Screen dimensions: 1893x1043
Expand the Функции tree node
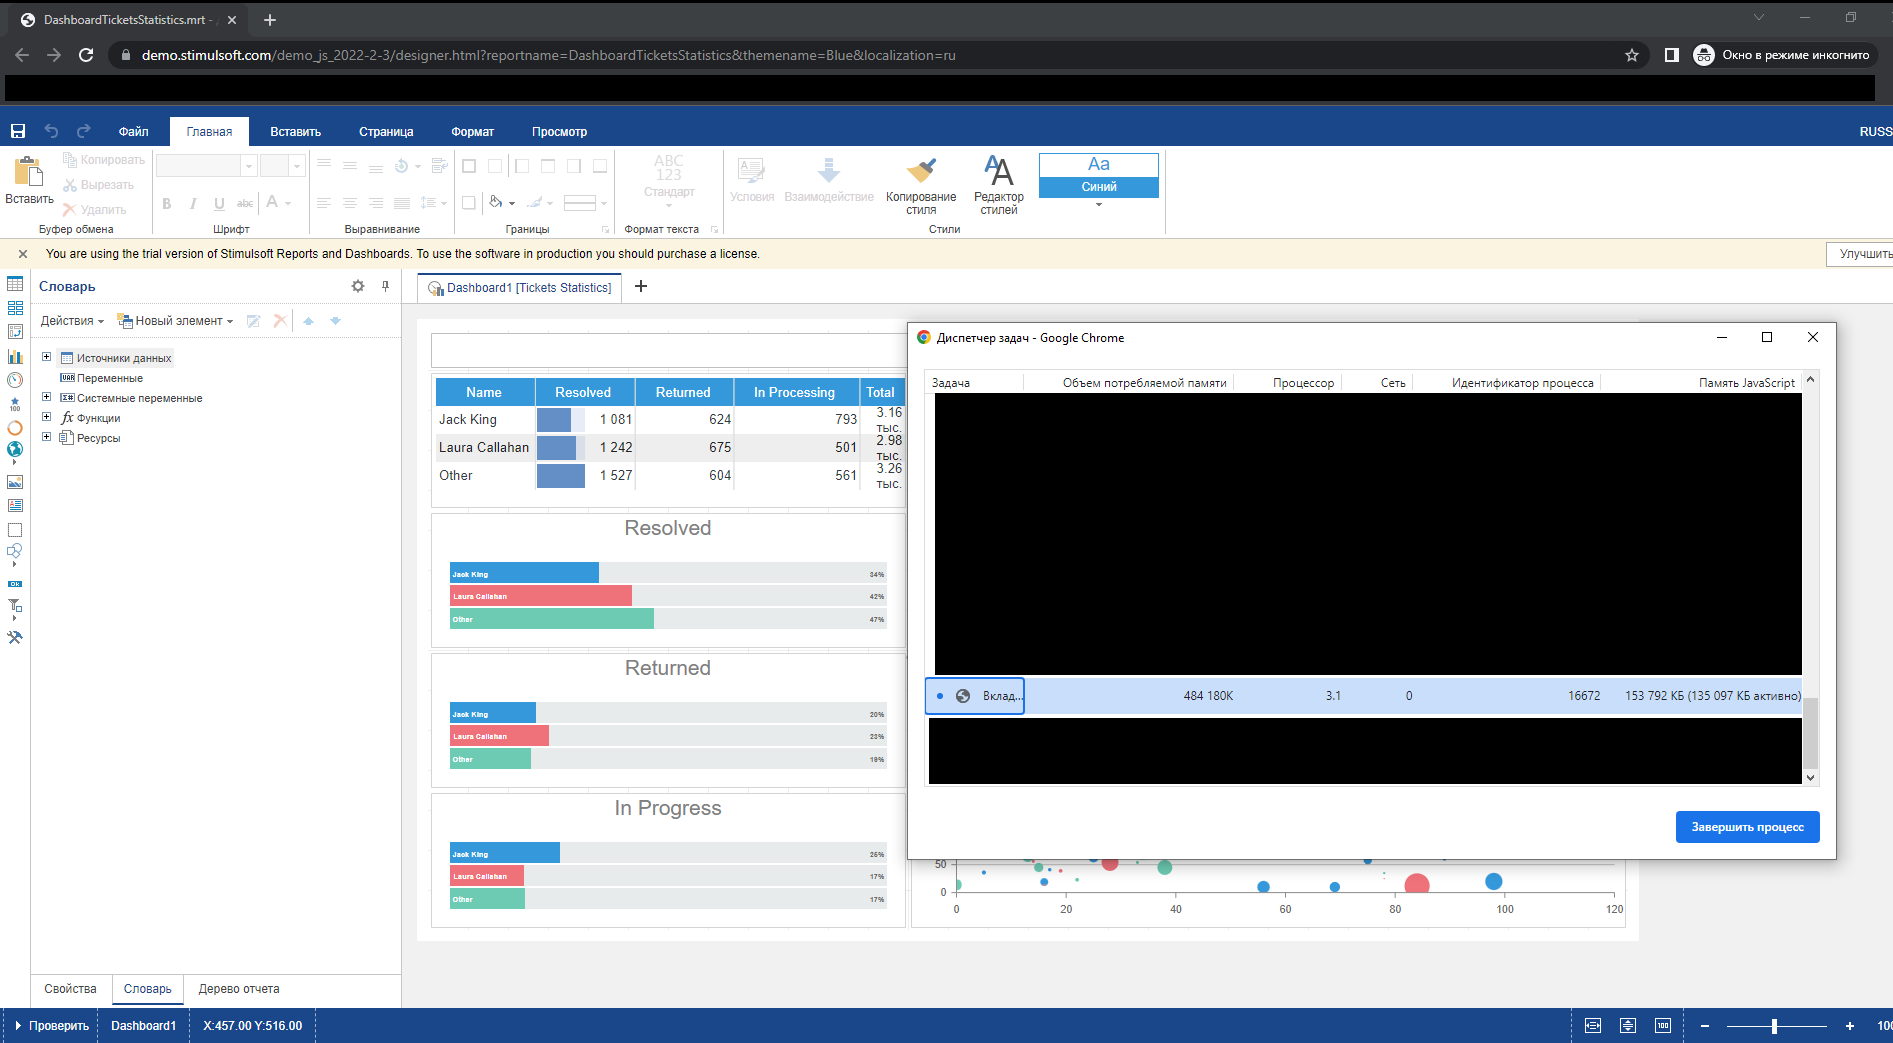click(x=46, y=417)
